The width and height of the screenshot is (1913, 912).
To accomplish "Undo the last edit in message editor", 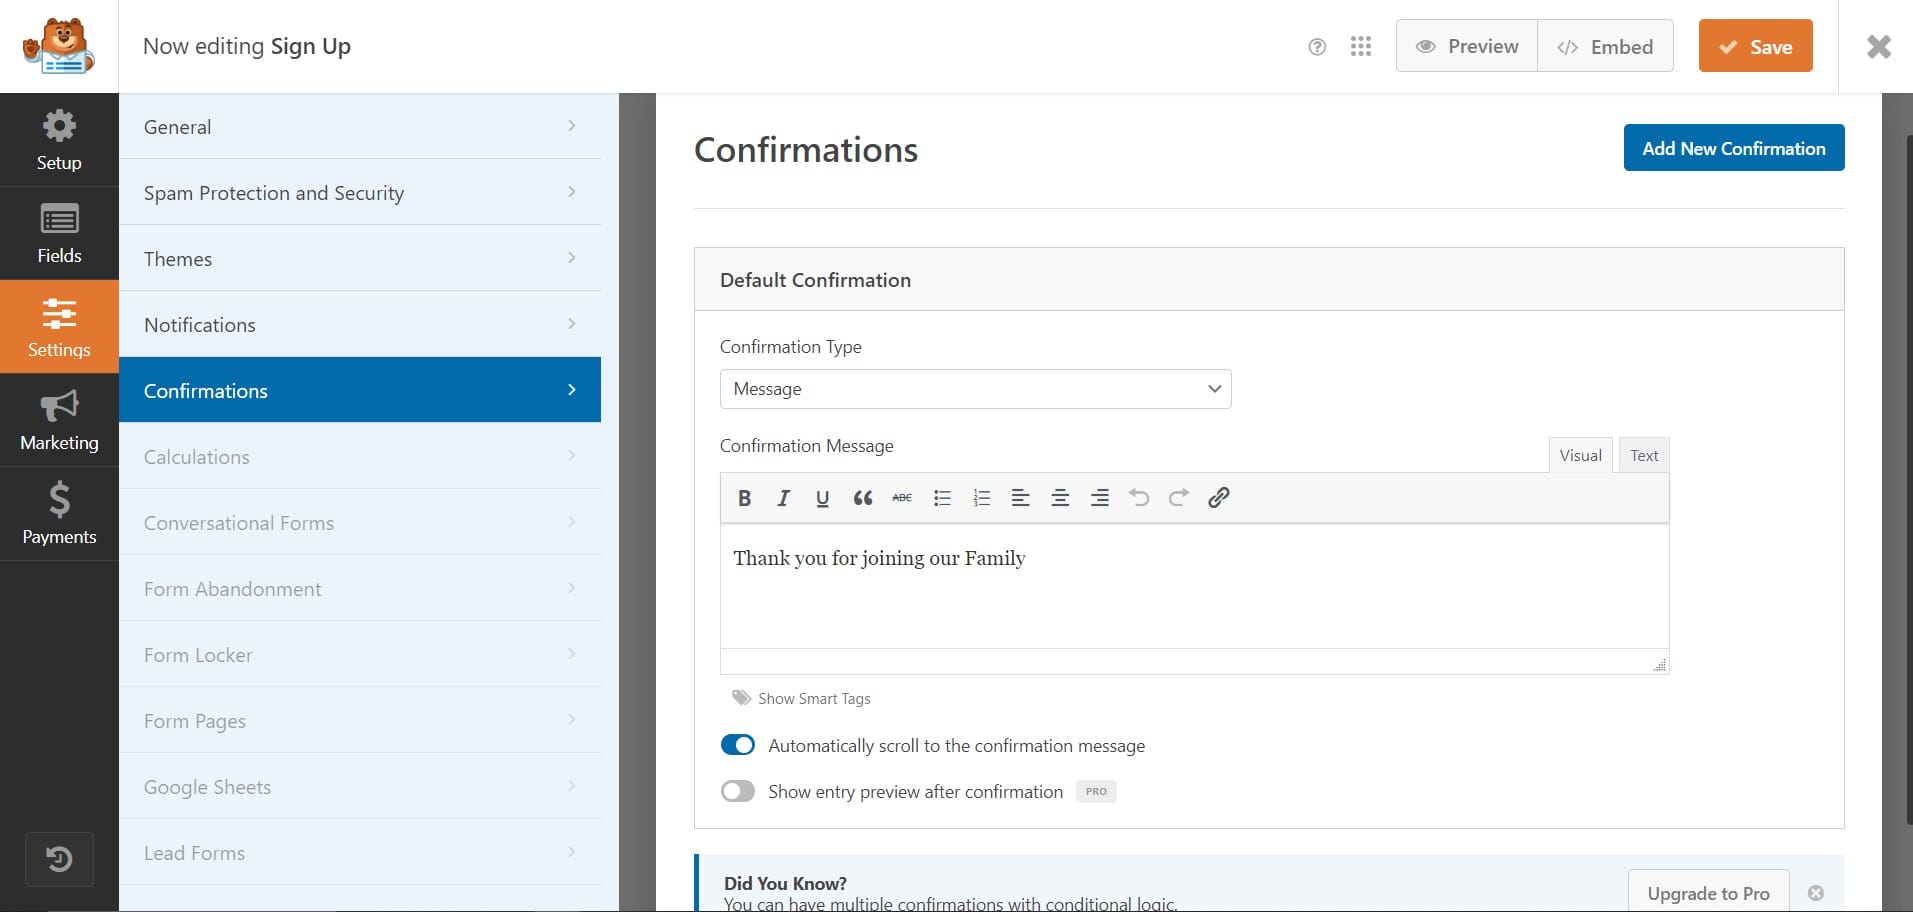I will pos(1139,498).
